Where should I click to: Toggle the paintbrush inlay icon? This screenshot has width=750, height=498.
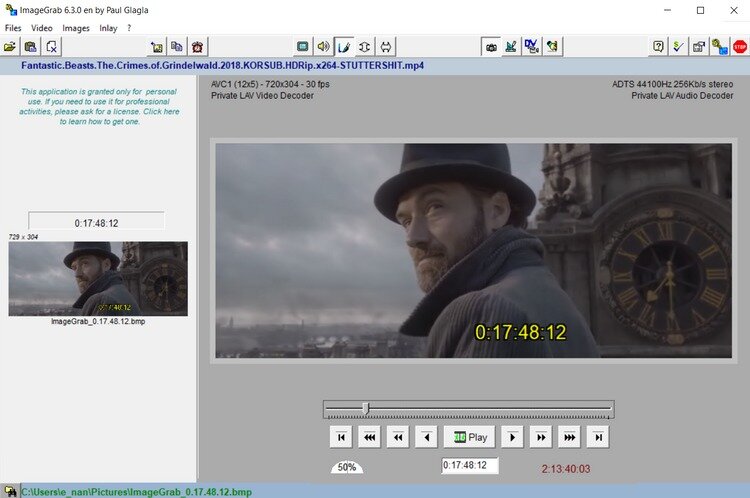pyautogui.click(x=344, y=47)
